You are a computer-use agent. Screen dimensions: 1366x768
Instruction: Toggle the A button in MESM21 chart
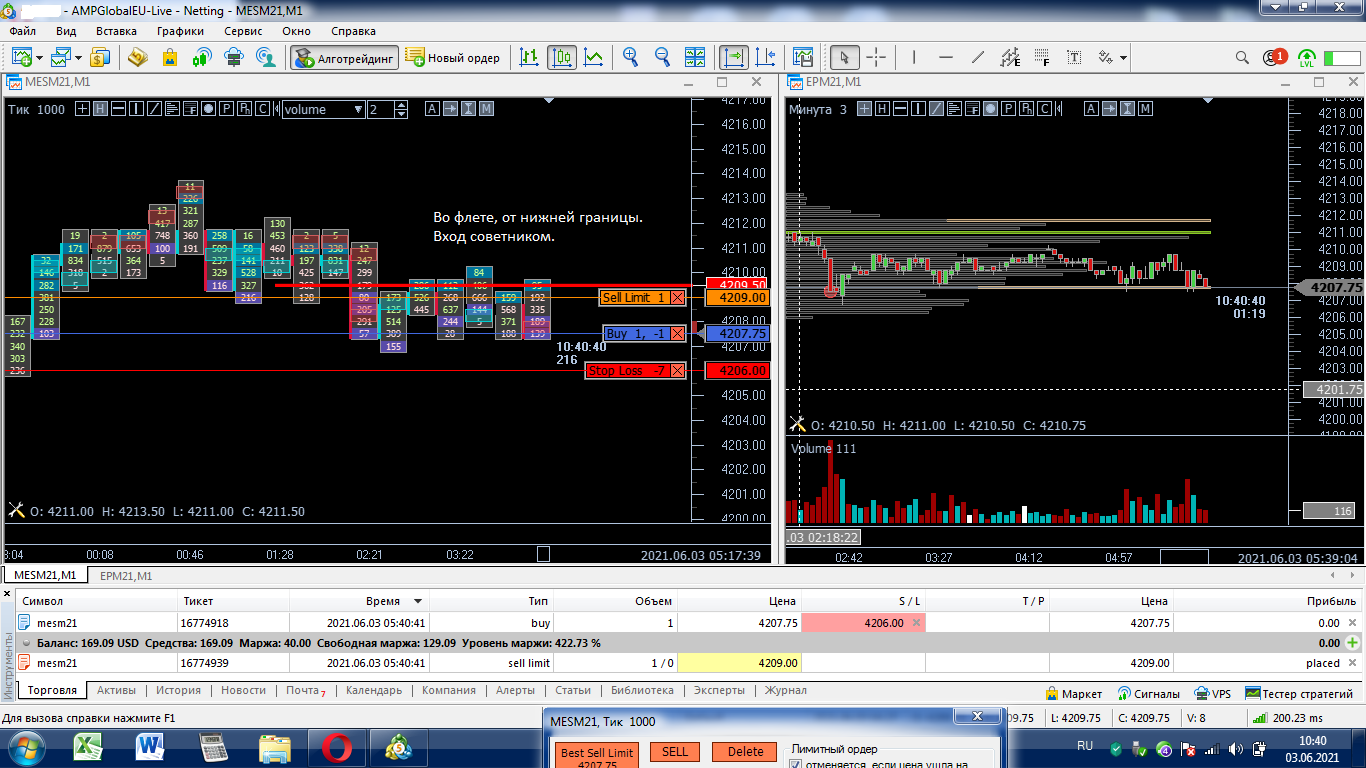point(432,109)
